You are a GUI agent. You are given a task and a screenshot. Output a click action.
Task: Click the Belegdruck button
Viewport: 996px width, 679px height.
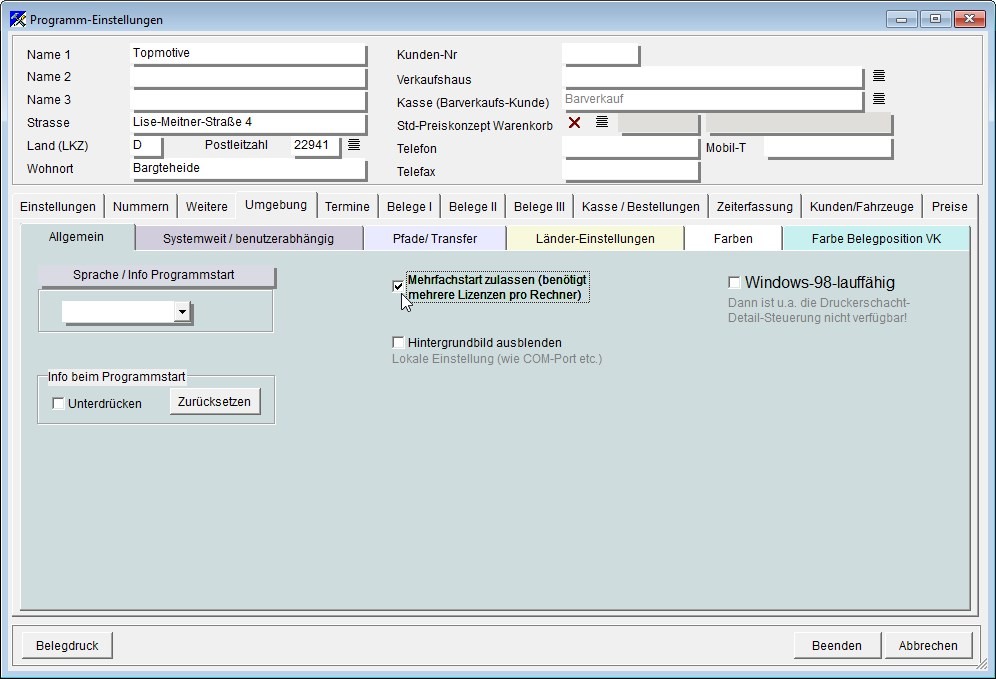pos(67,645)
